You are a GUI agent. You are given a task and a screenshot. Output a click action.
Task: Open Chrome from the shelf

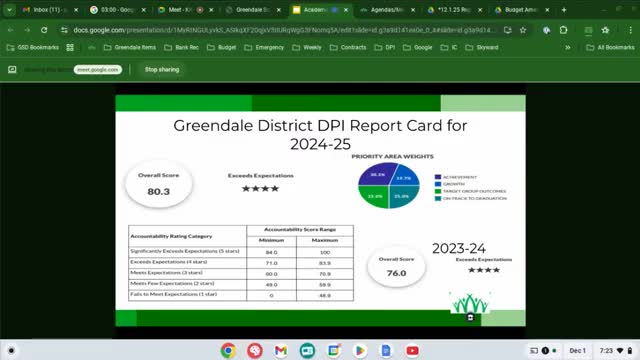(228, 351)
